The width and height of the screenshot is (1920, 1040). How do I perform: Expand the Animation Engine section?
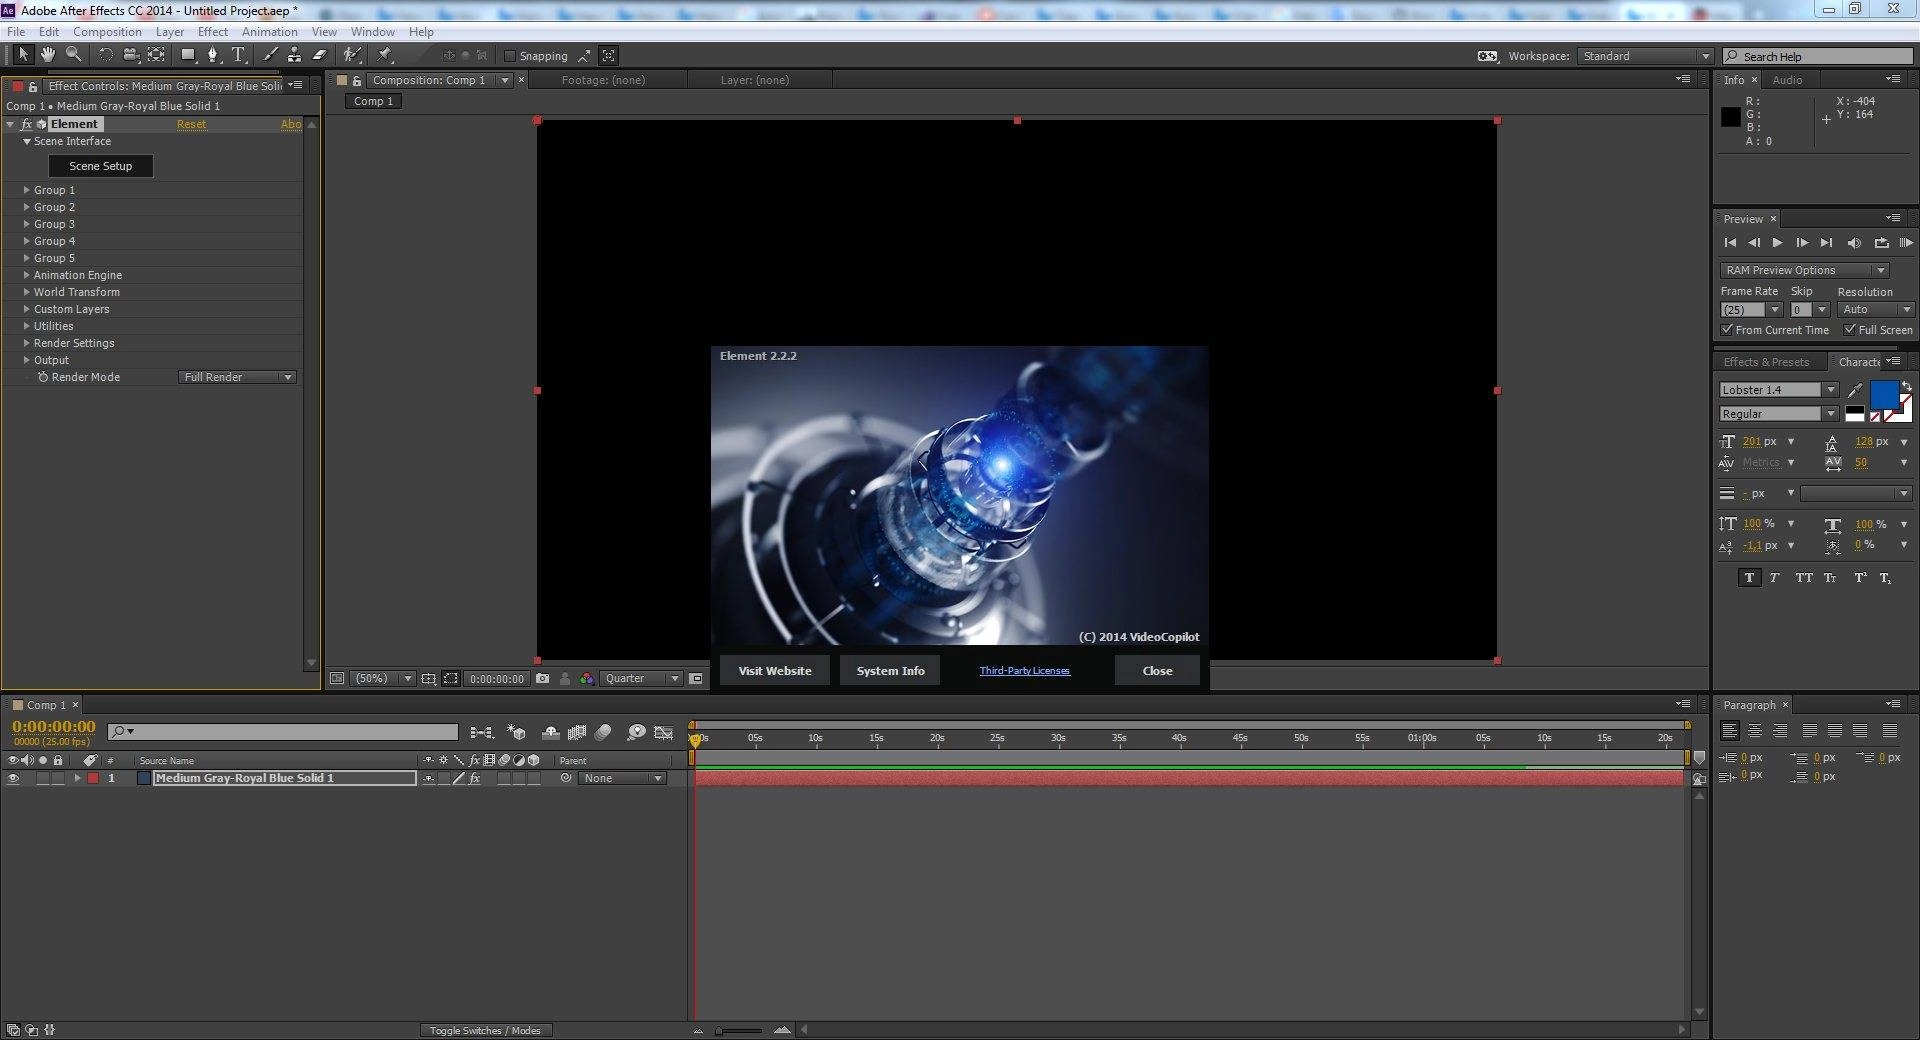pyautogui.click(x=27, y=275)
